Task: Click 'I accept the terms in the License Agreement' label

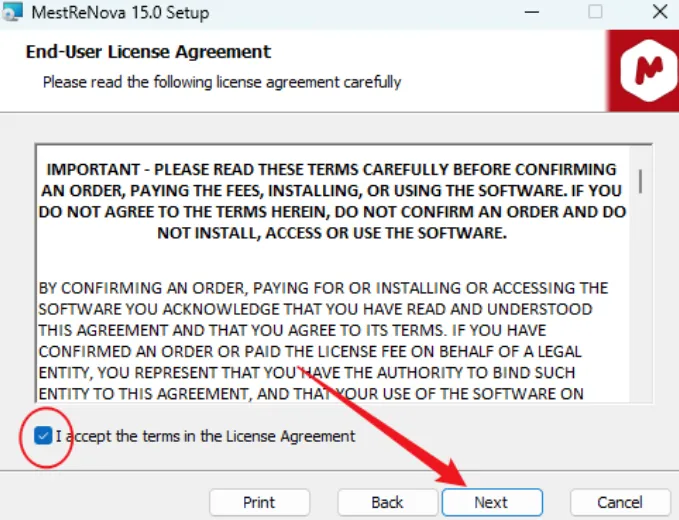Action: pos(206,436)
